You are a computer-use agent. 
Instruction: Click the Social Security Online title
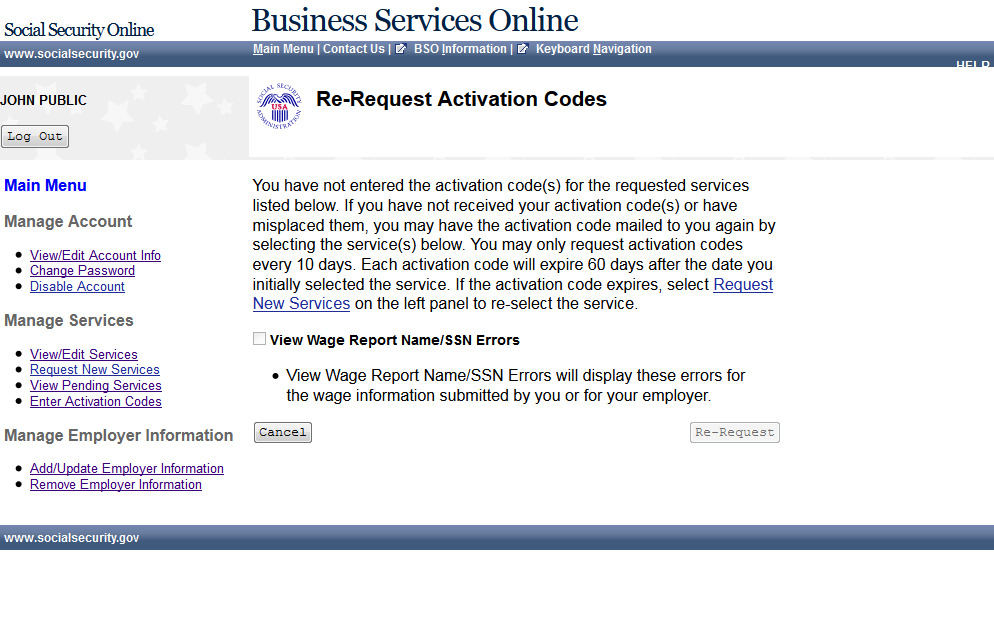[x=79, y=30]
